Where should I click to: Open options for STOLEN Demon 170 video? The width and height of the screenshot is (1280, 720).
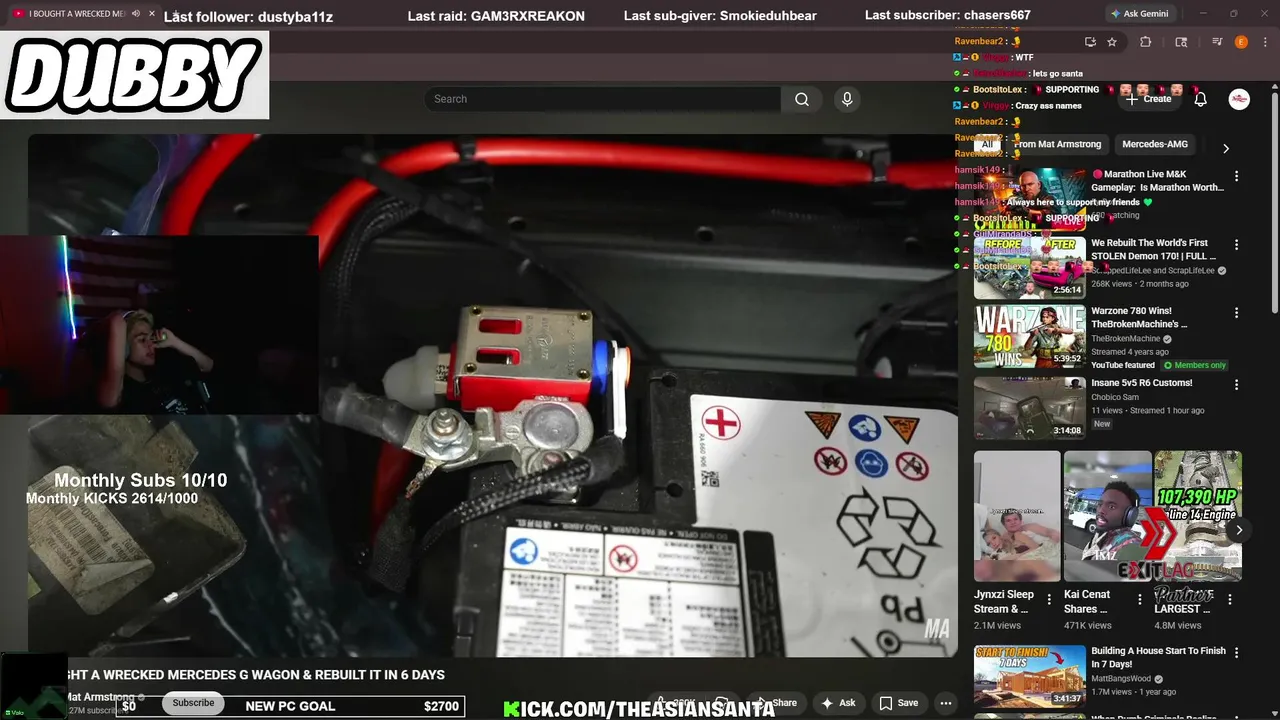click(1236, 245)
